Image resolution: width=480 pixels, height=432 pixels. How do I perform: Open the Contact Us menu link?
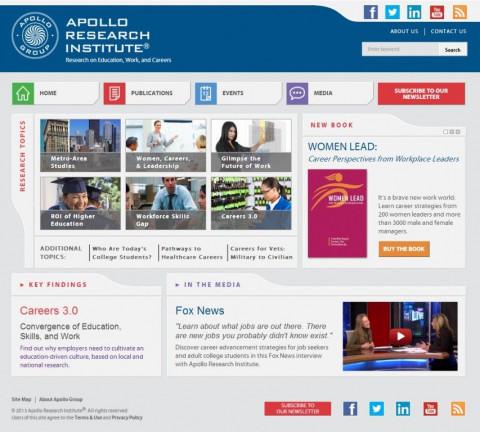(x=448, y=31)
